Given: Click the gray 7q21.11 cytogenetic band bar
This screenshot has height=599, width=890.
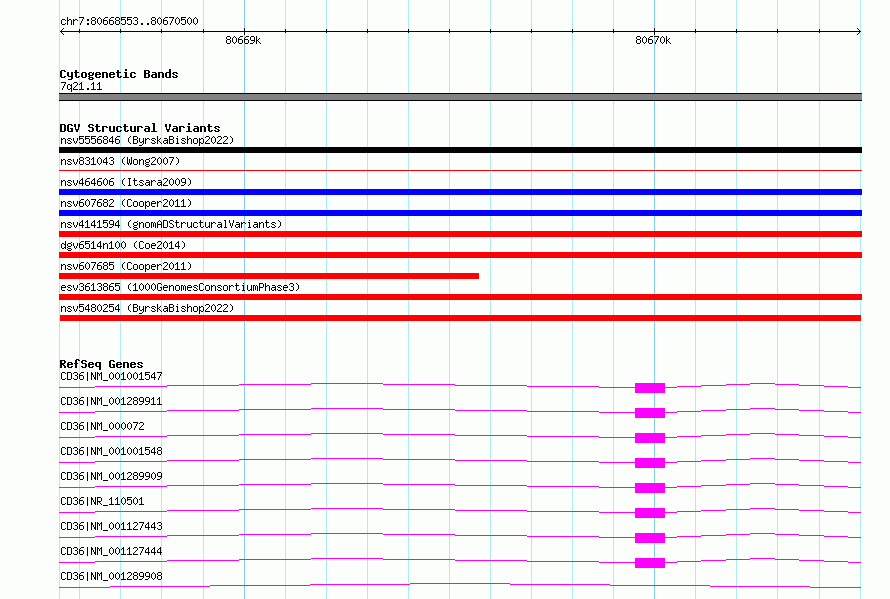Looking at the screenshot, I should point(460,97).
